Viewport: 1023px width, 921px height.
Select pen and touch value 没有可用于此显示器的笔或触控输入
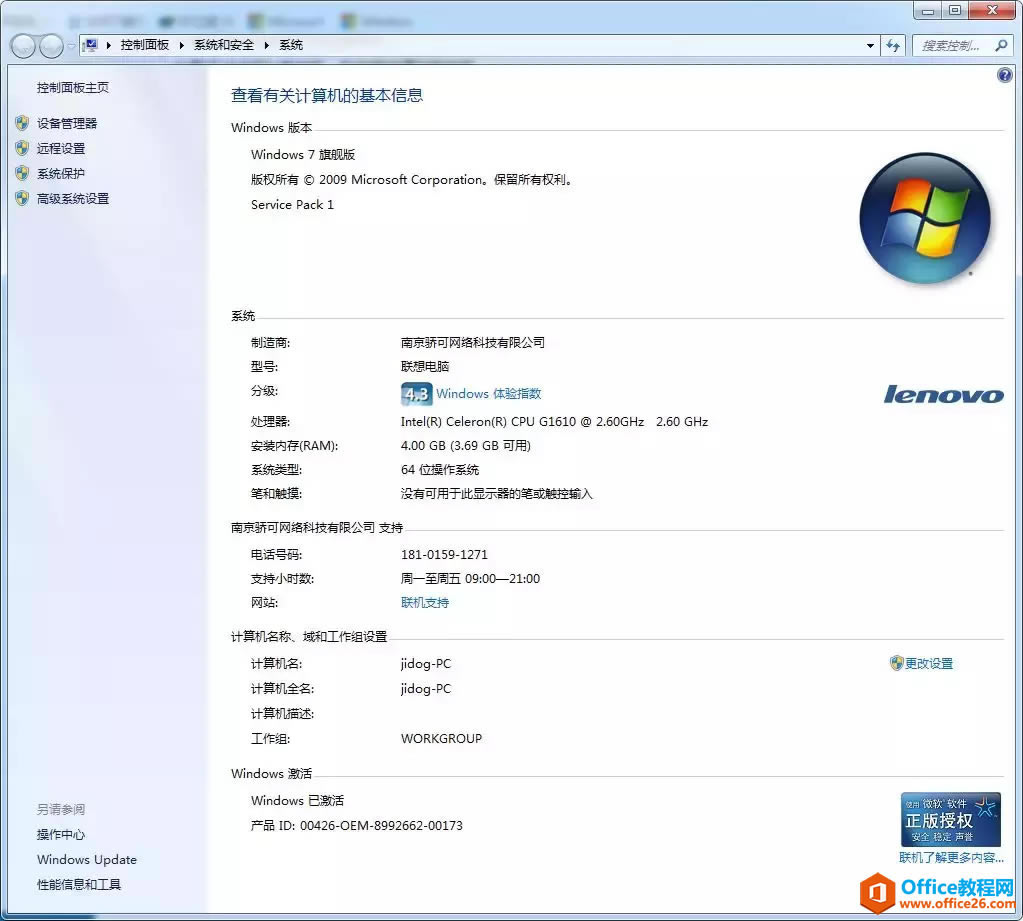pos(496,494)
